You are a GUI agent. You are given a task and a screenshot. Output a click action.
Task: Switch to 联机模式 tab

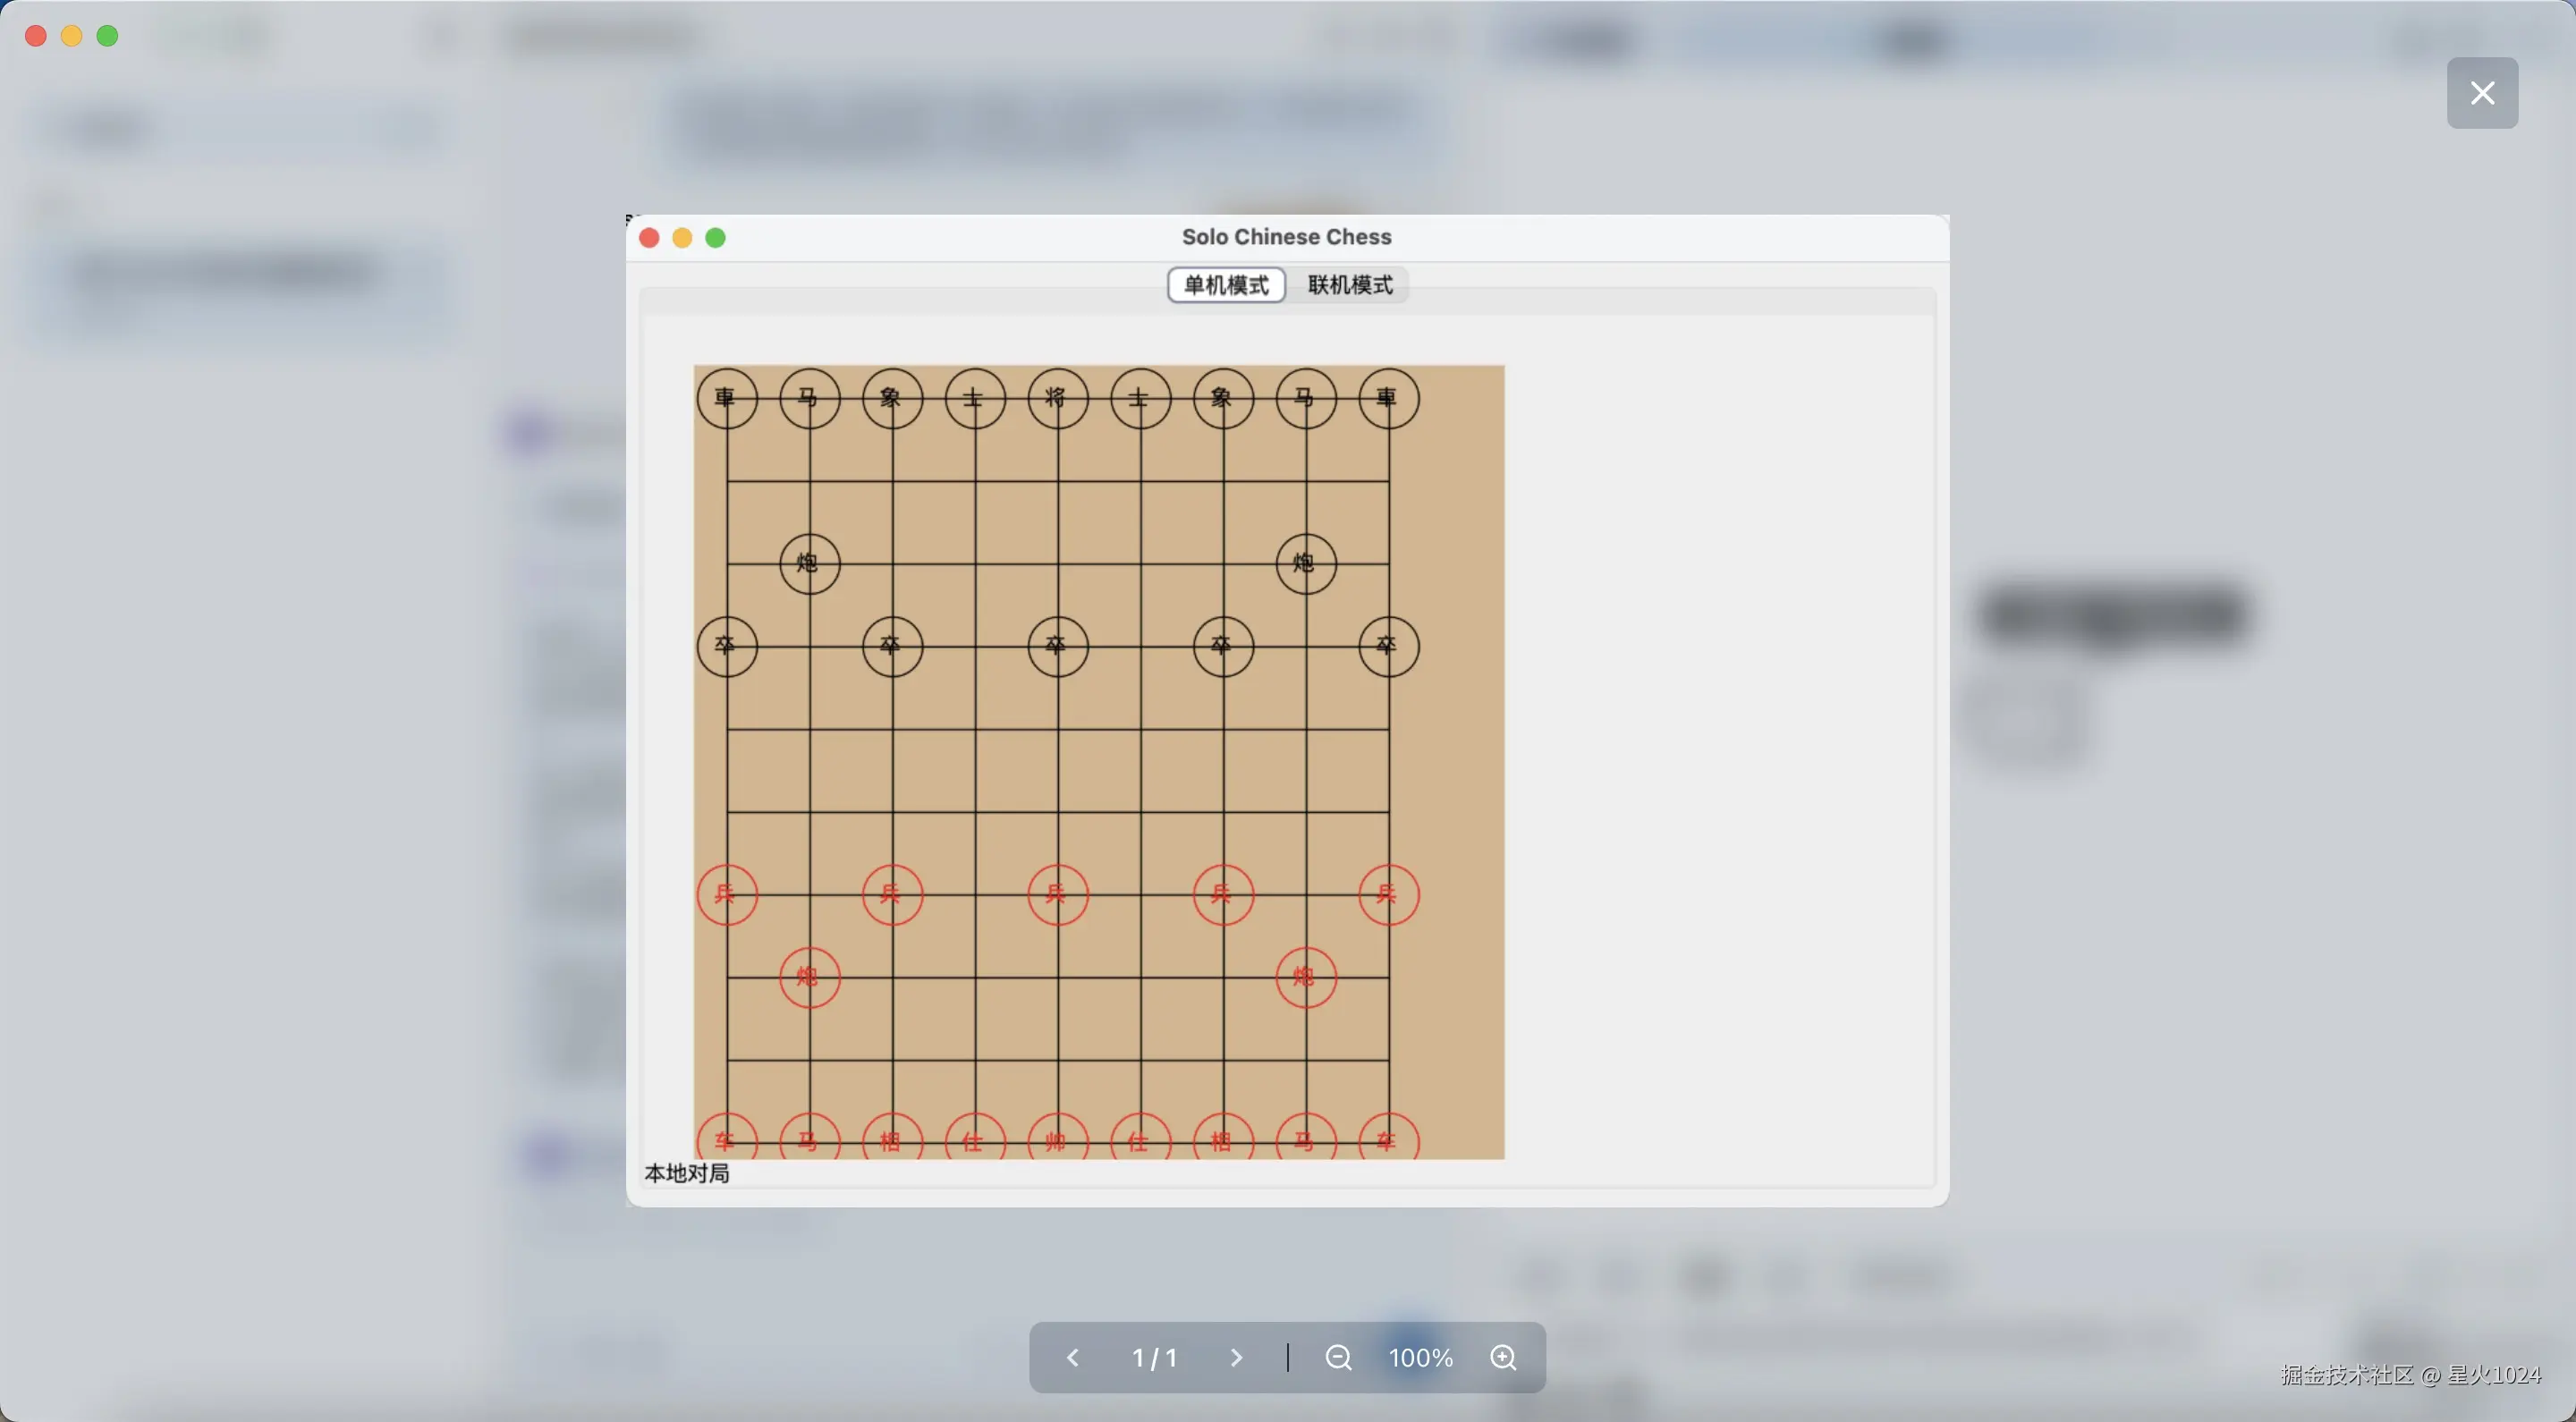tap(1349, 285)
